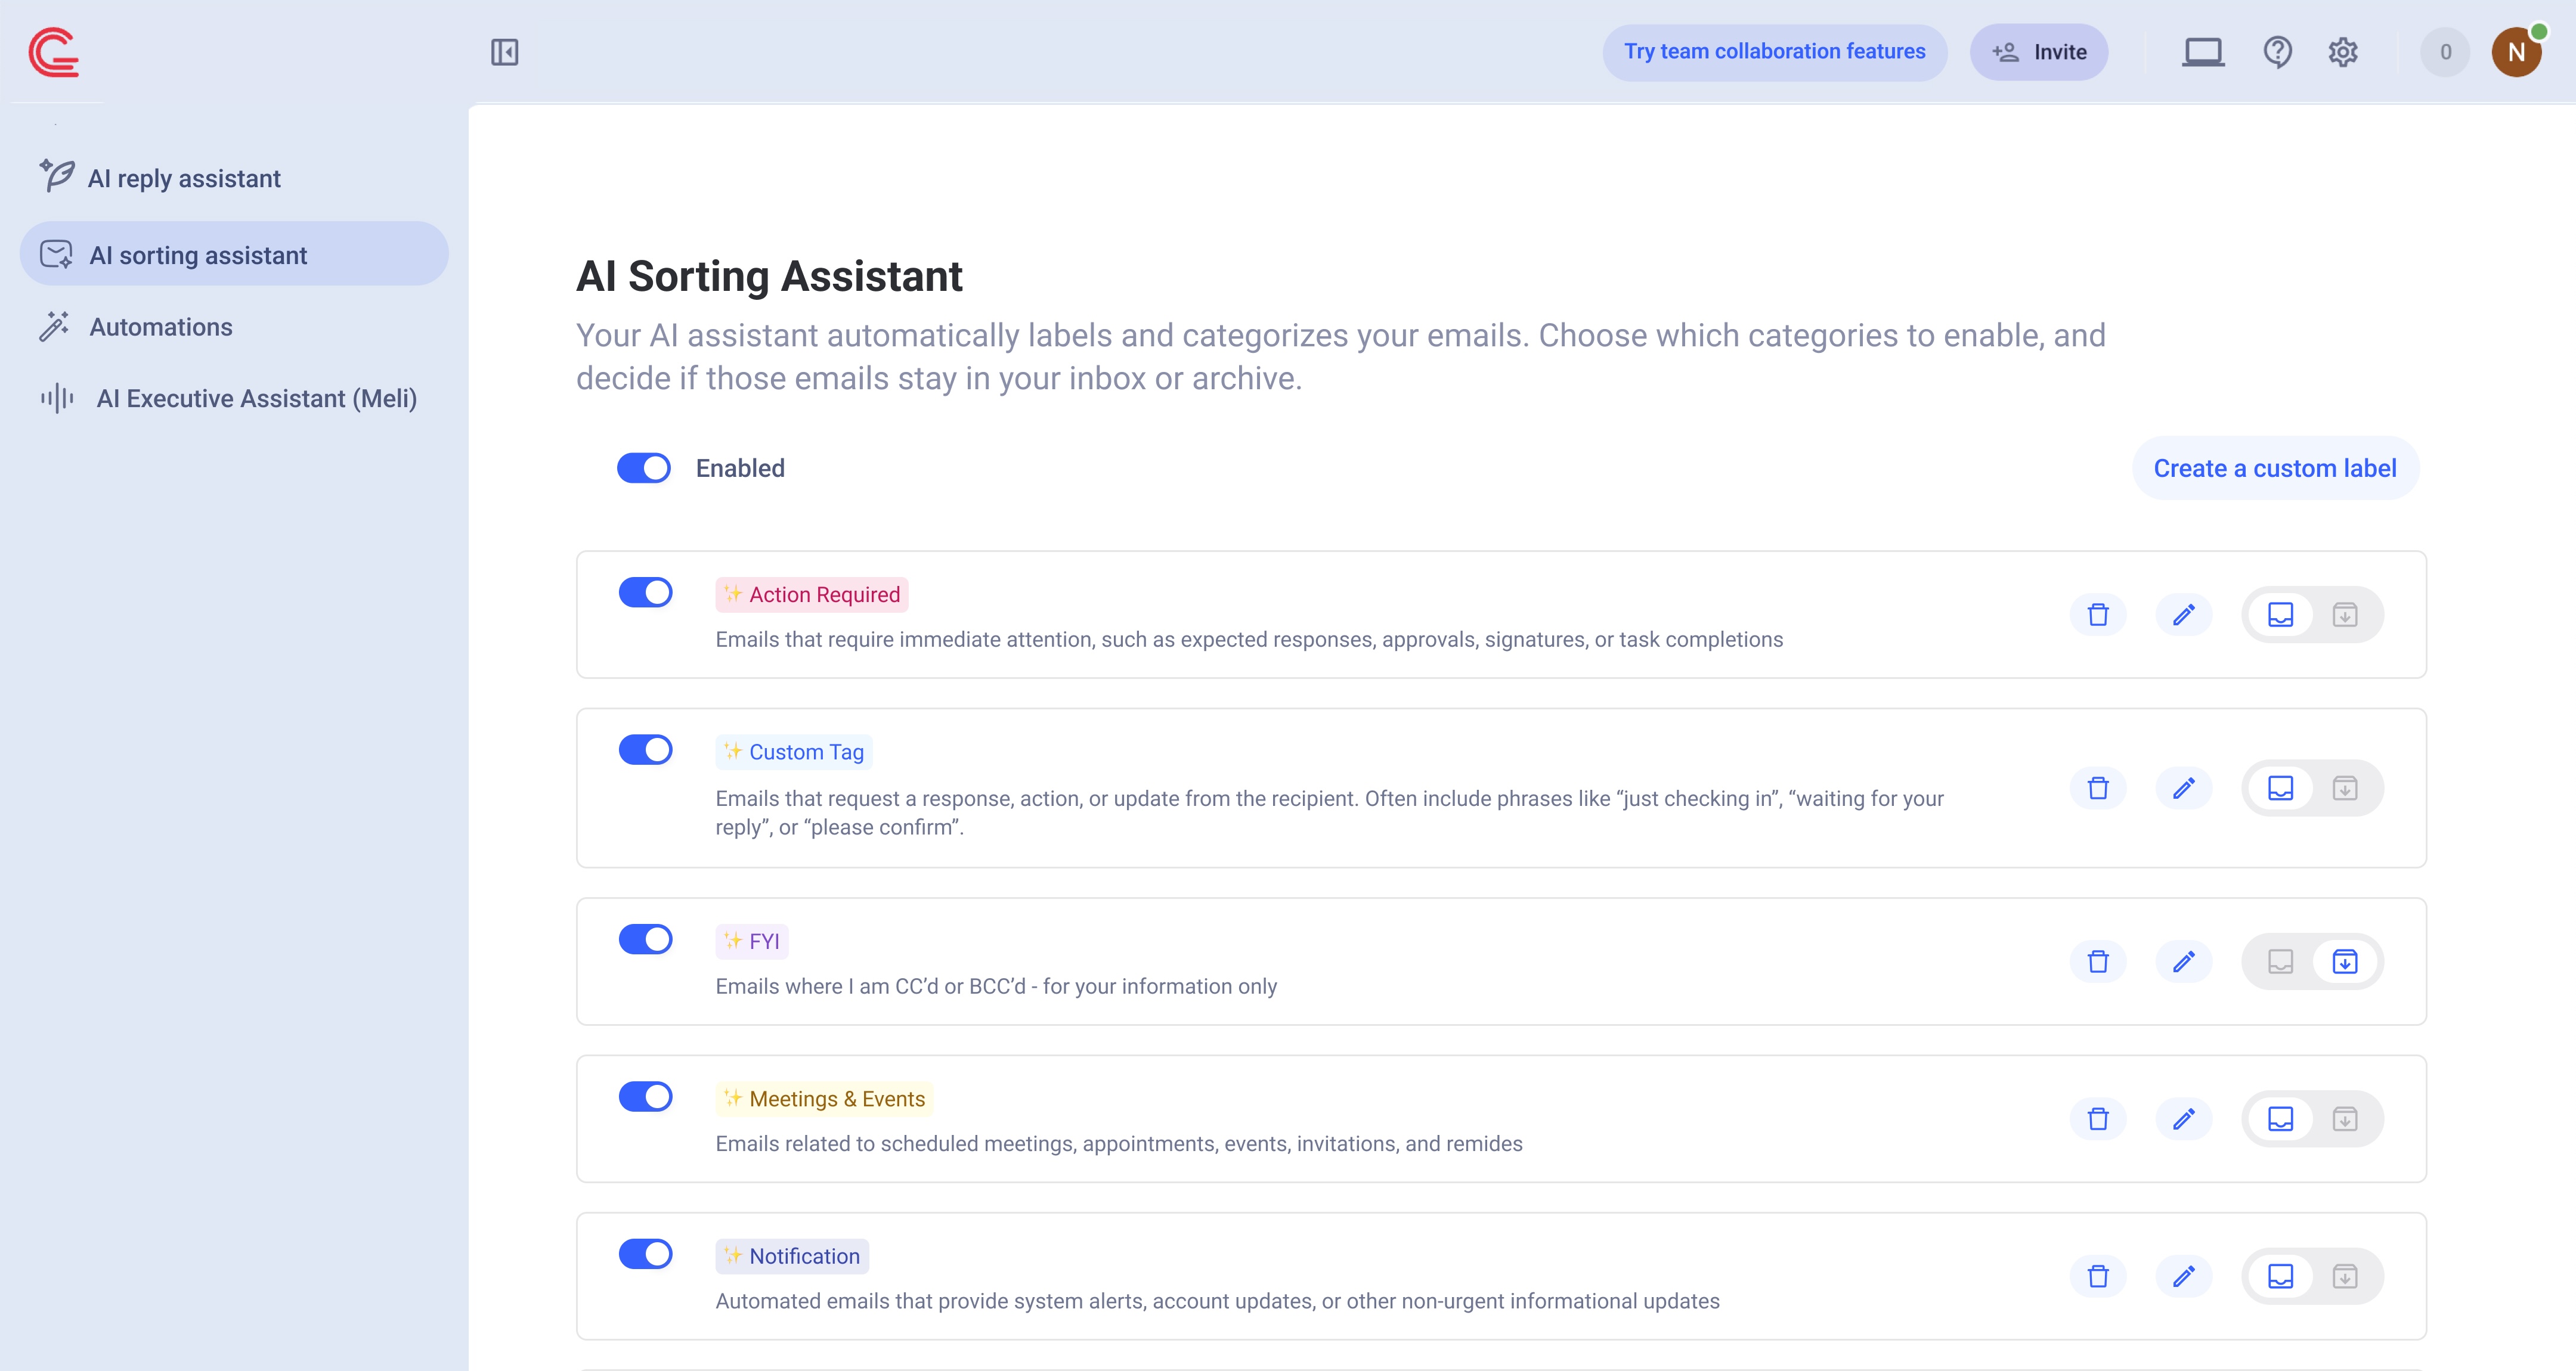
Task: Toggle off the Meetings & Events category
Action: click(x=645, y=1097)
